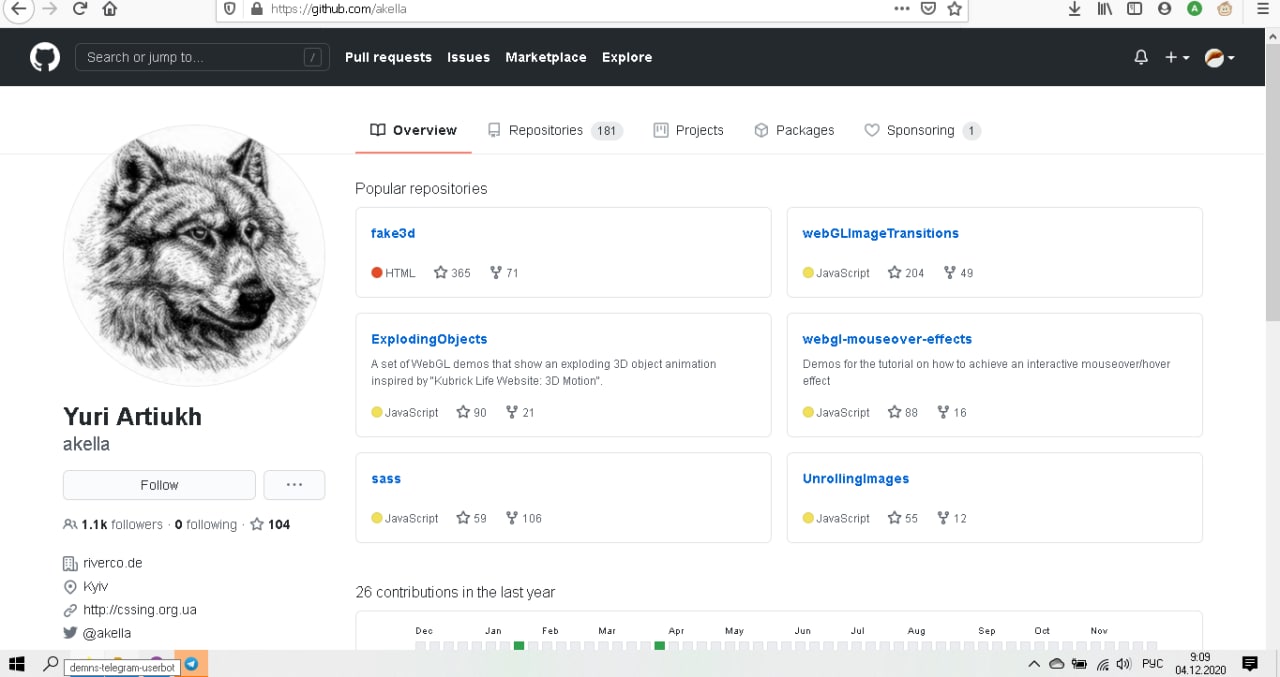The image size is (1280, 677).
Task: Click the site lock icon in address bar
Action: pos(257,8)
